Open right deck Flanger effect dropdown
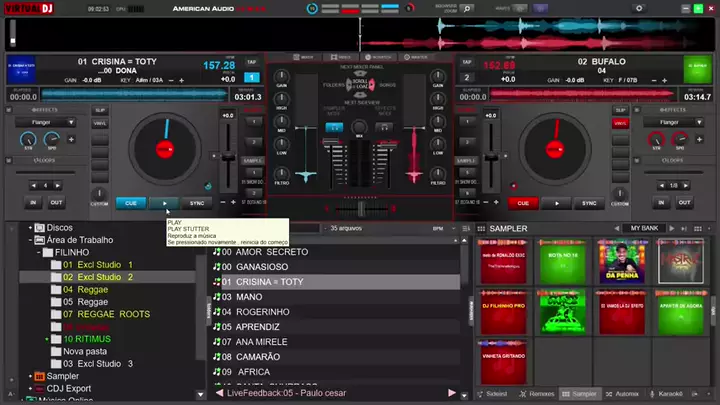This screenshot has width=720, height=405. tap(672, 122)
